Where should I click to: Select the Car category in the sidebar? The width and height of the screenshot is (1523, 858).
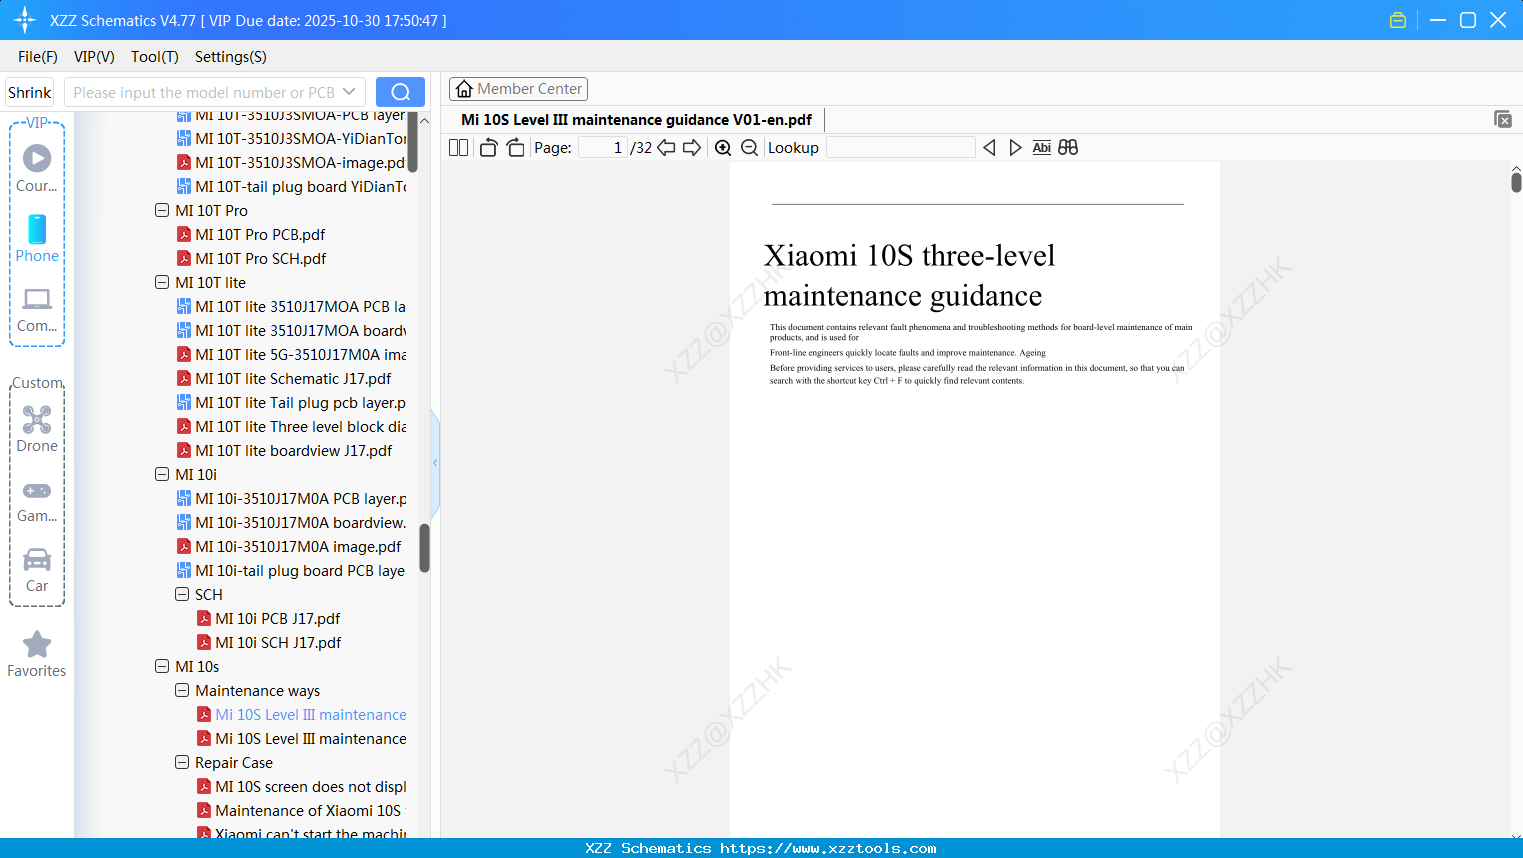37,568
